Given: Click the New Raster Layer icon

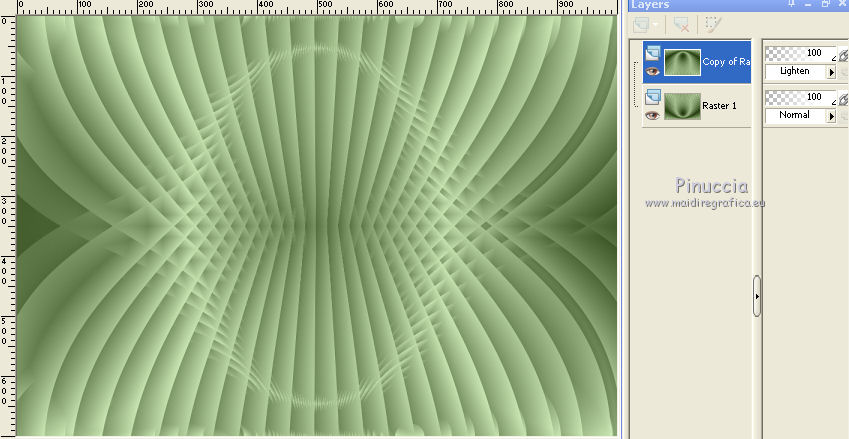Looking at the screenshot, I should point(641,24).
